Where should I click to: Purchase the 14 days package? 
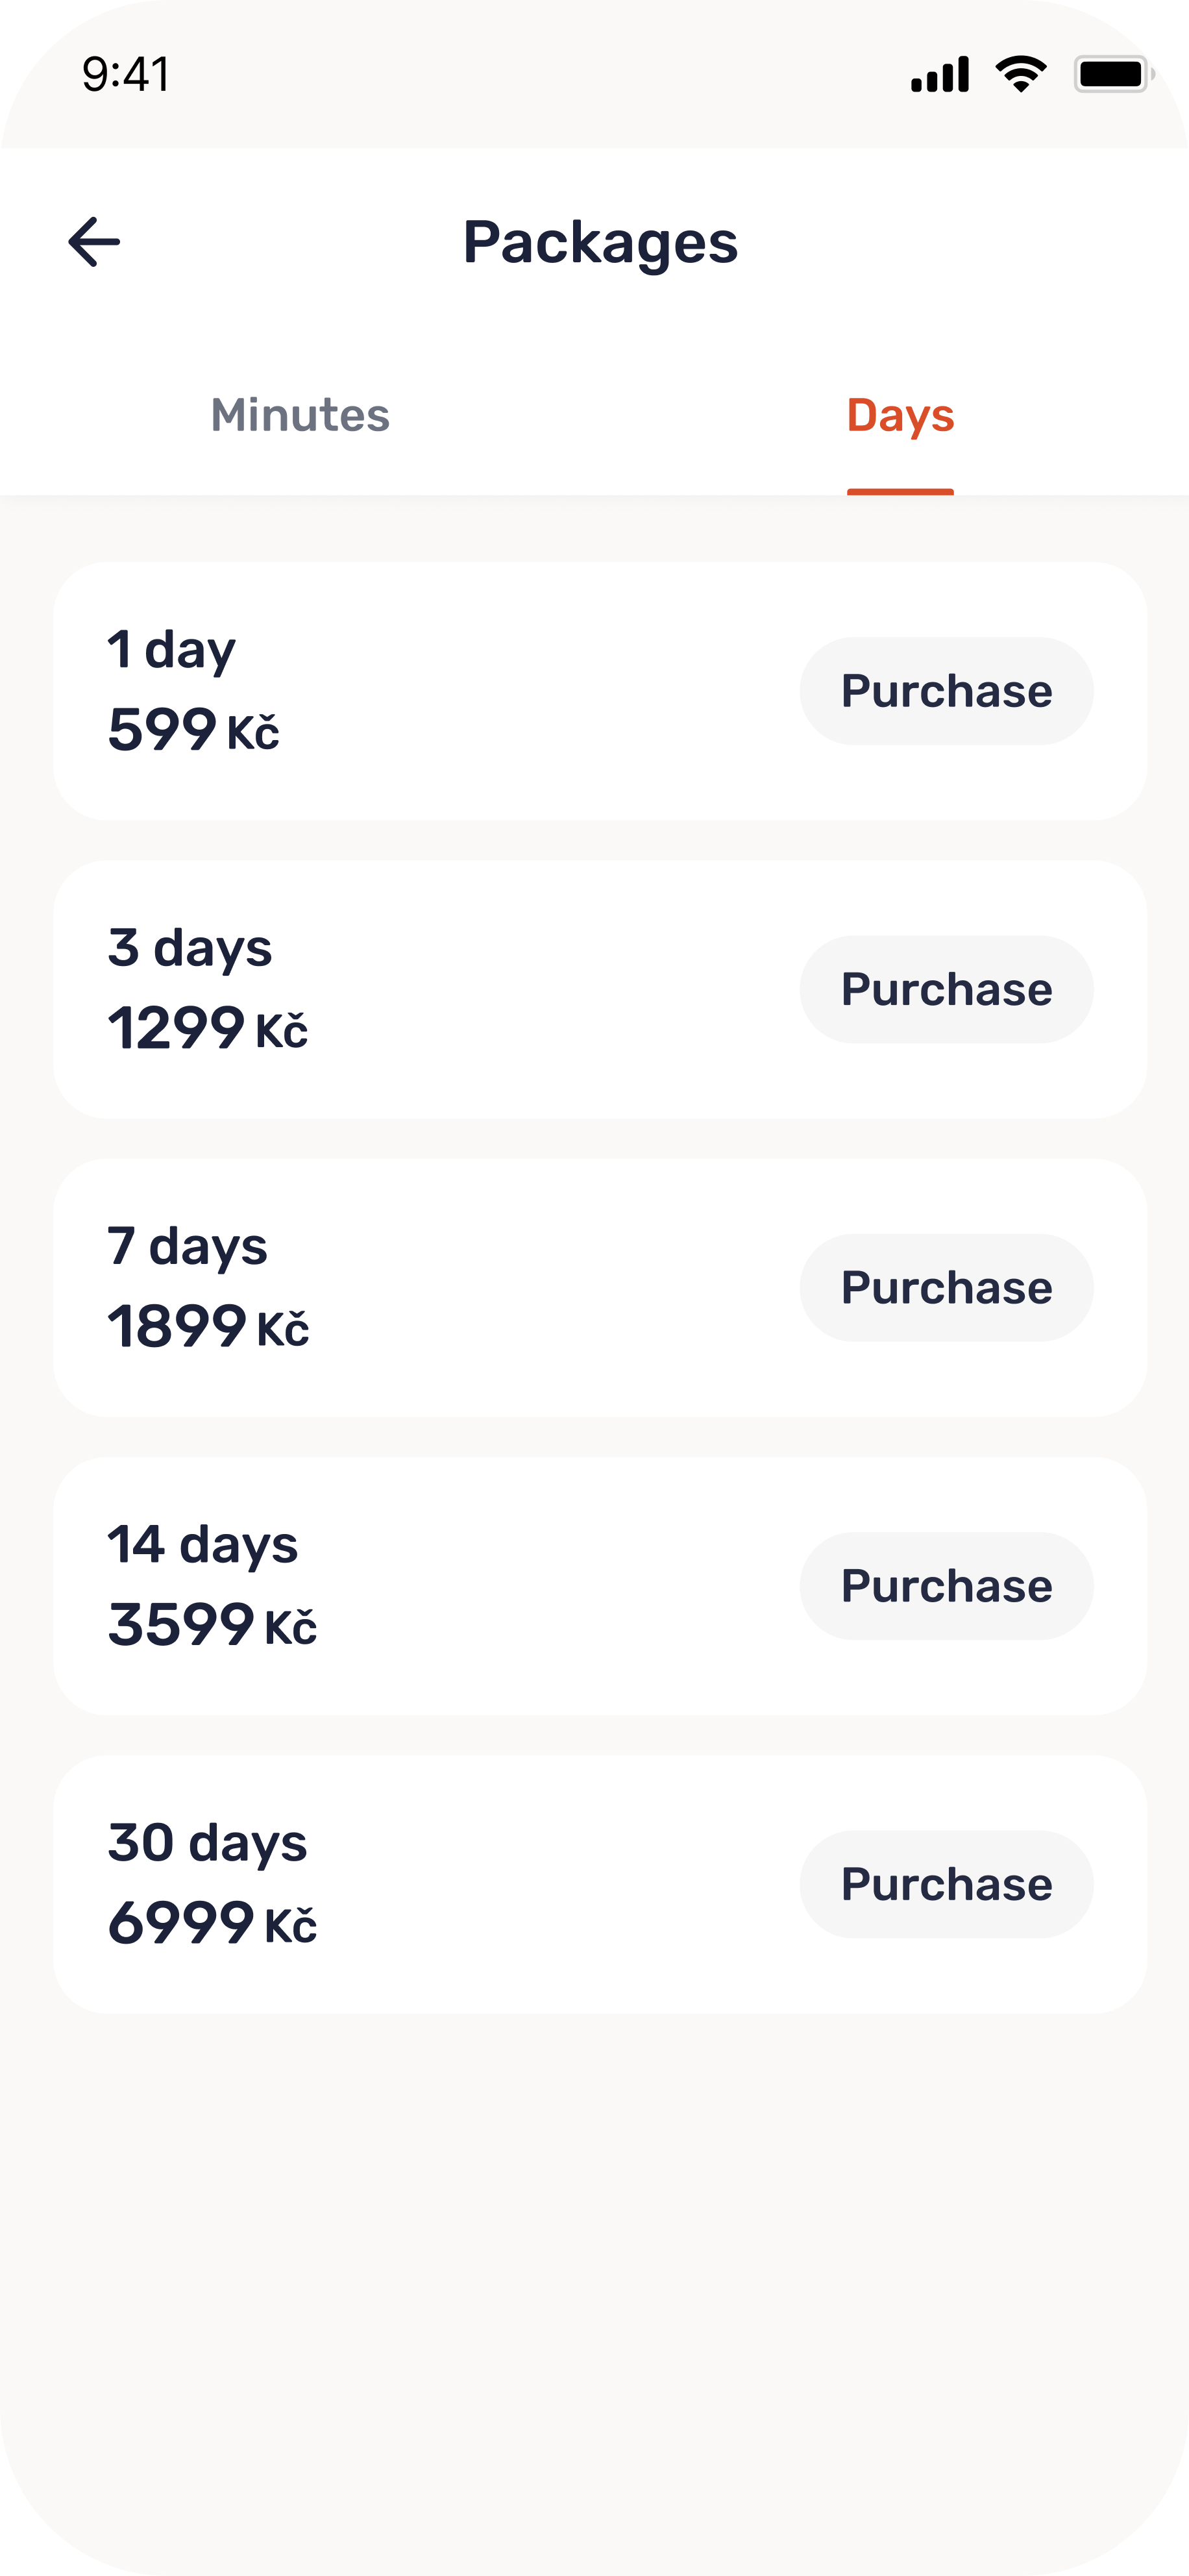[x=946, y=1586]
